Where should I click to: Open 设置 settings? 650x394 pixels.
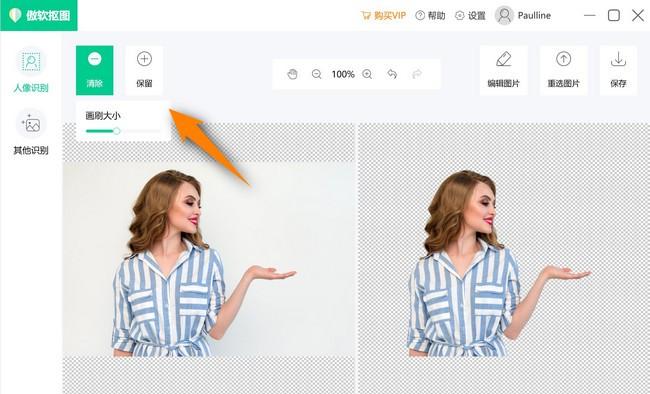tap(470, 16)
